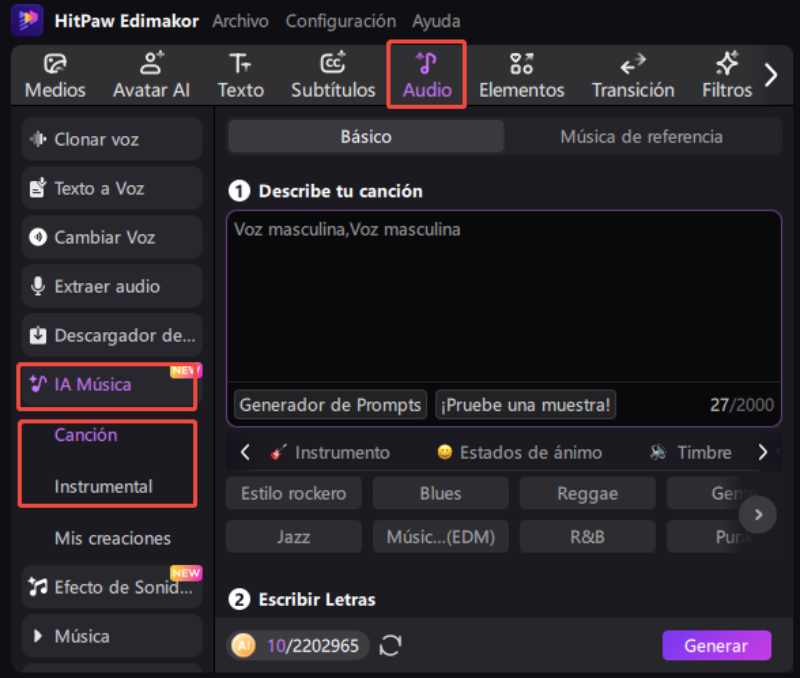
Task: Open the Archivo menu
Action: 240,21
